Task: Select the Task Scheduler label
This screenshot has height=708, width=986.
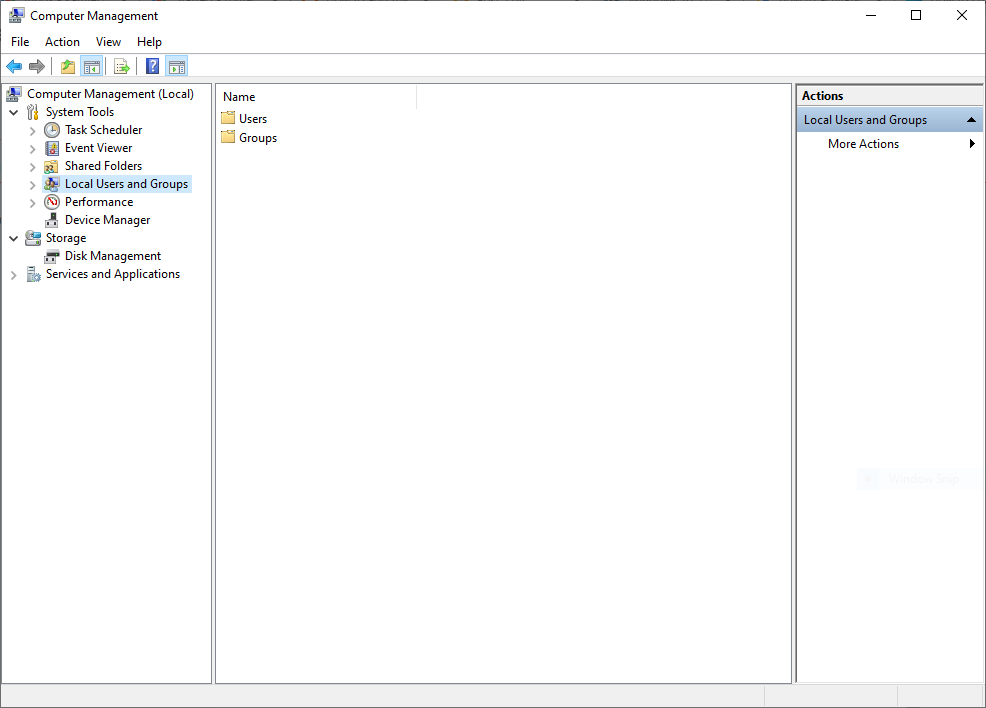Action: point(104,130)
